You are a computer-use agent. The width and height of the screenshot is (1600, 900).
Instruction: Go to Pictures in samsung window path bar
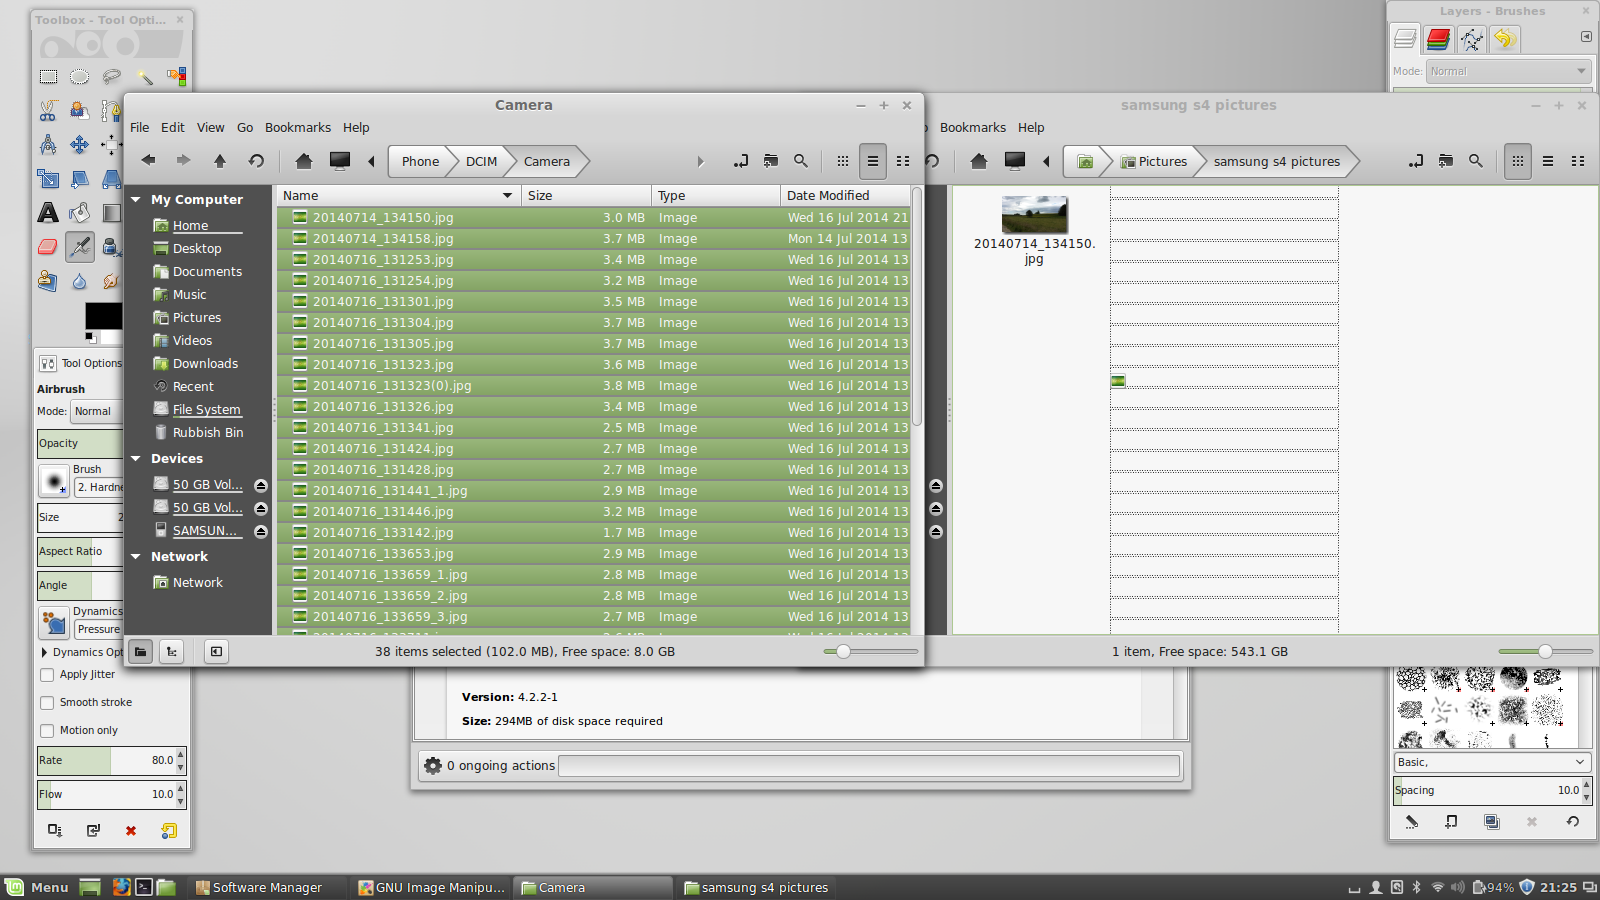click(x=1154, y=161)
